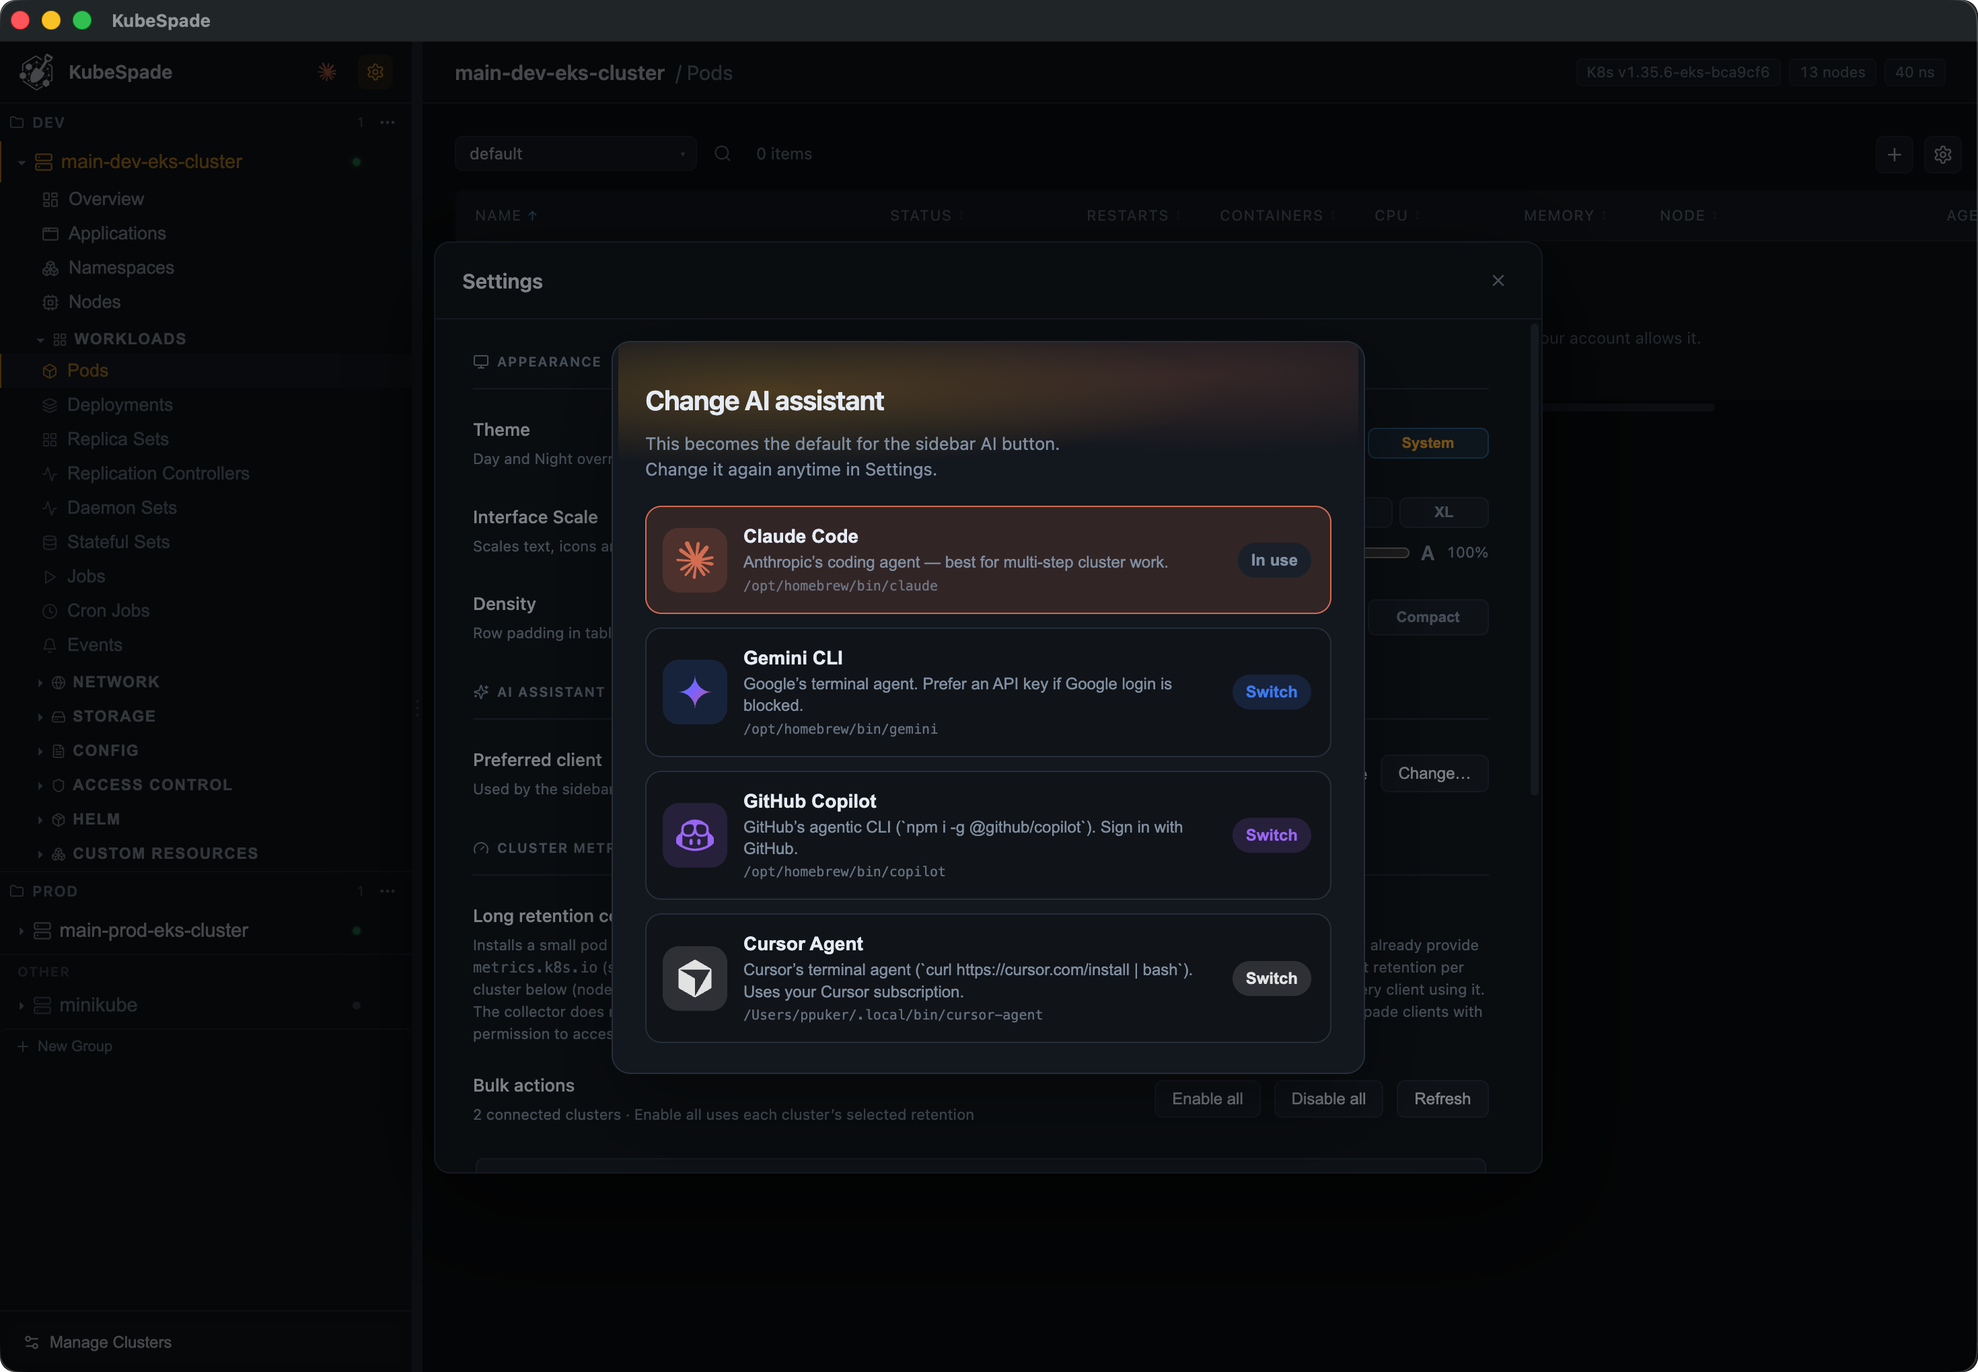Click Refresh in bulk actions
1978x1372 pixels.
click(x=1442, y=1099)
